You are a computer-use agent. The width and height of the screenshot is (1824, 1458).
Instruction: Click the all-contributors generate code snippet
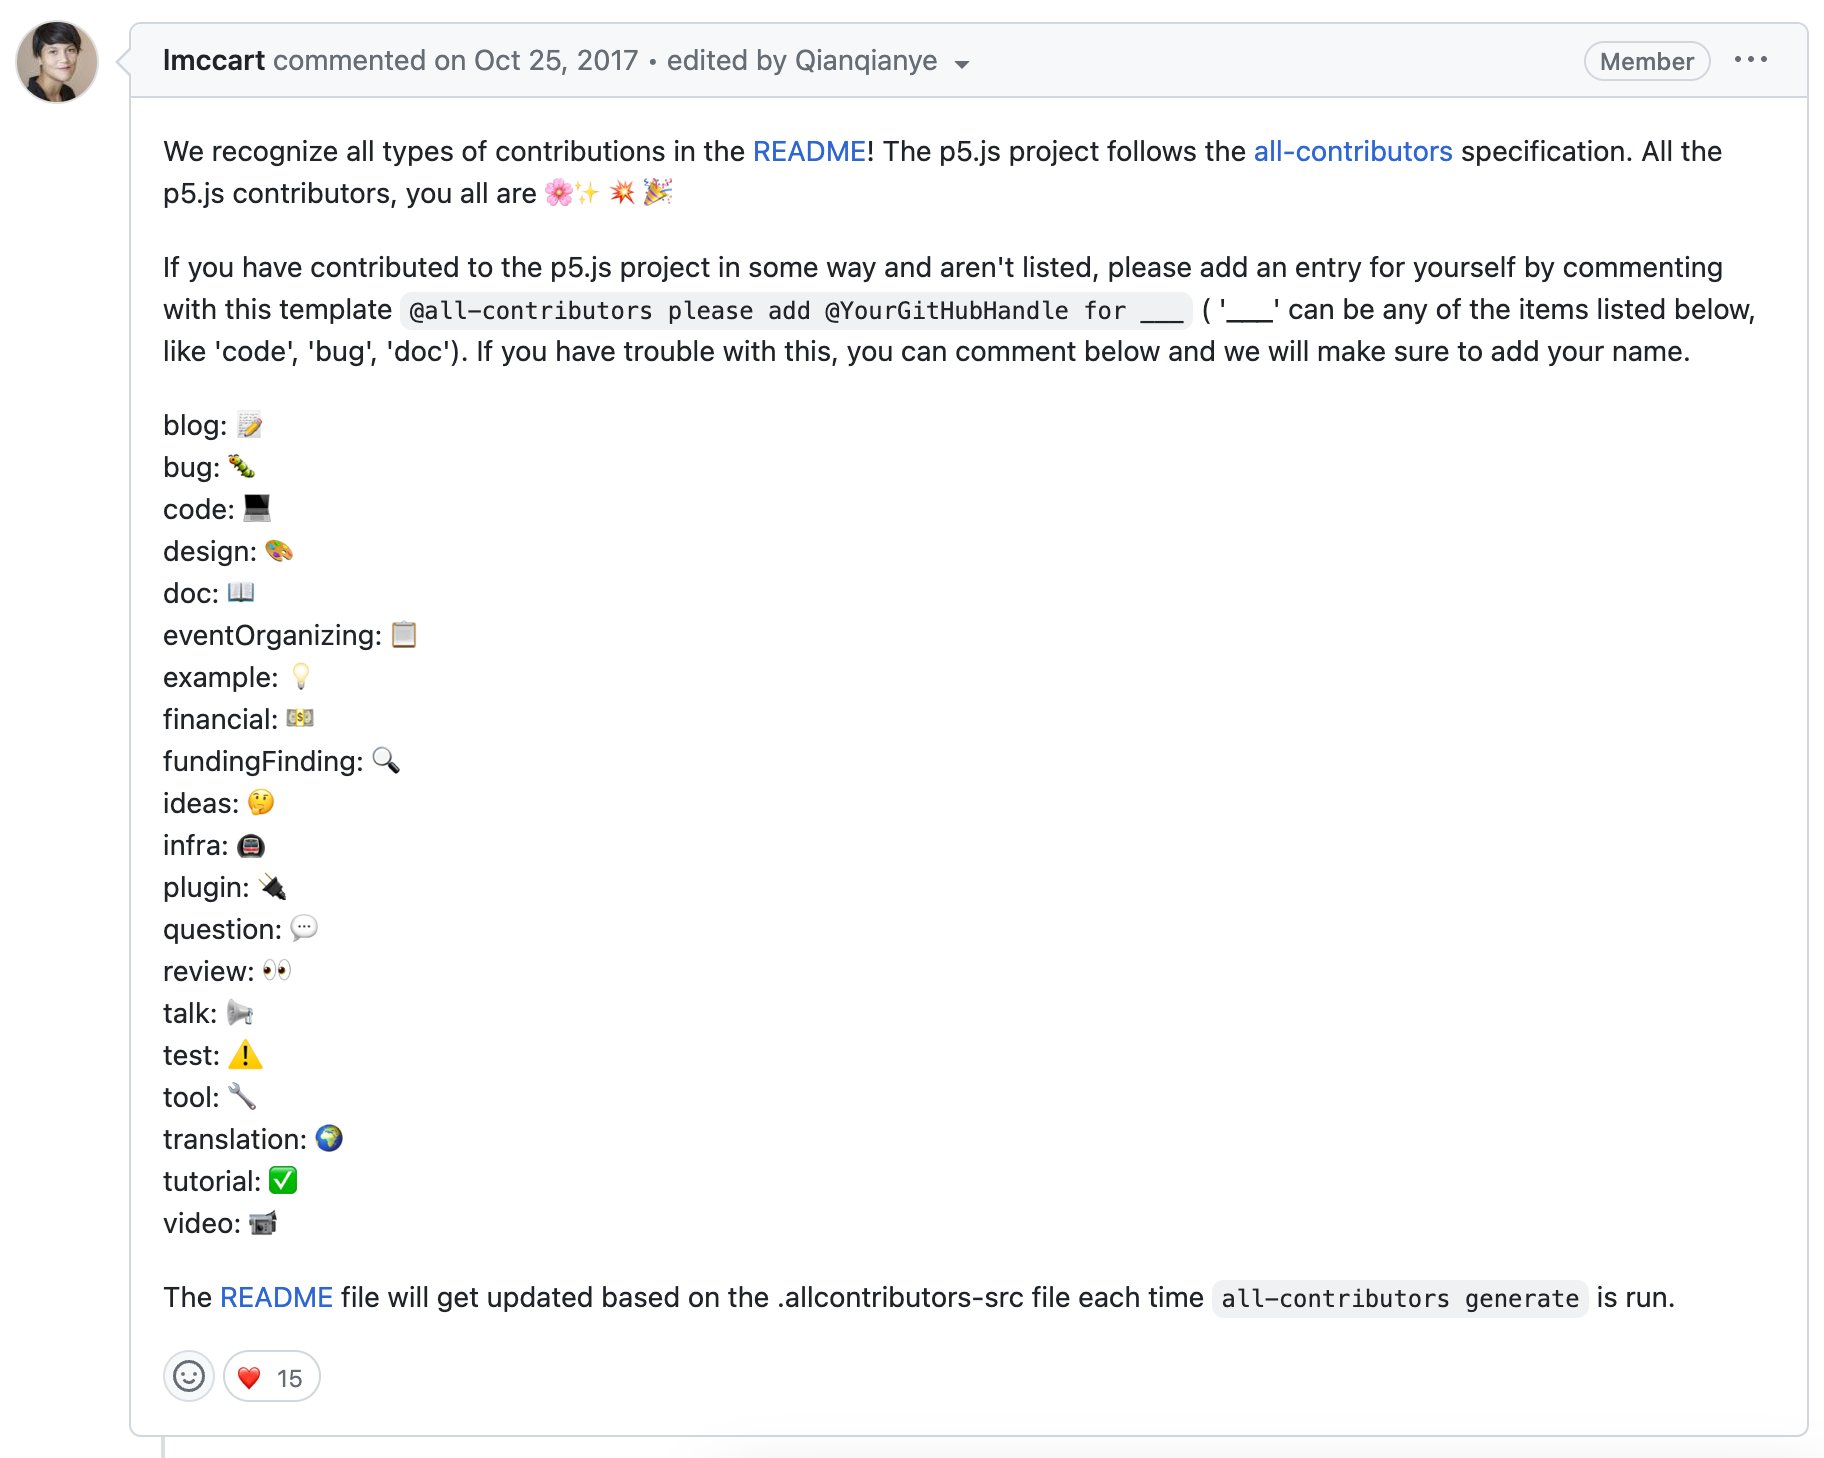coord(1400,1298)
